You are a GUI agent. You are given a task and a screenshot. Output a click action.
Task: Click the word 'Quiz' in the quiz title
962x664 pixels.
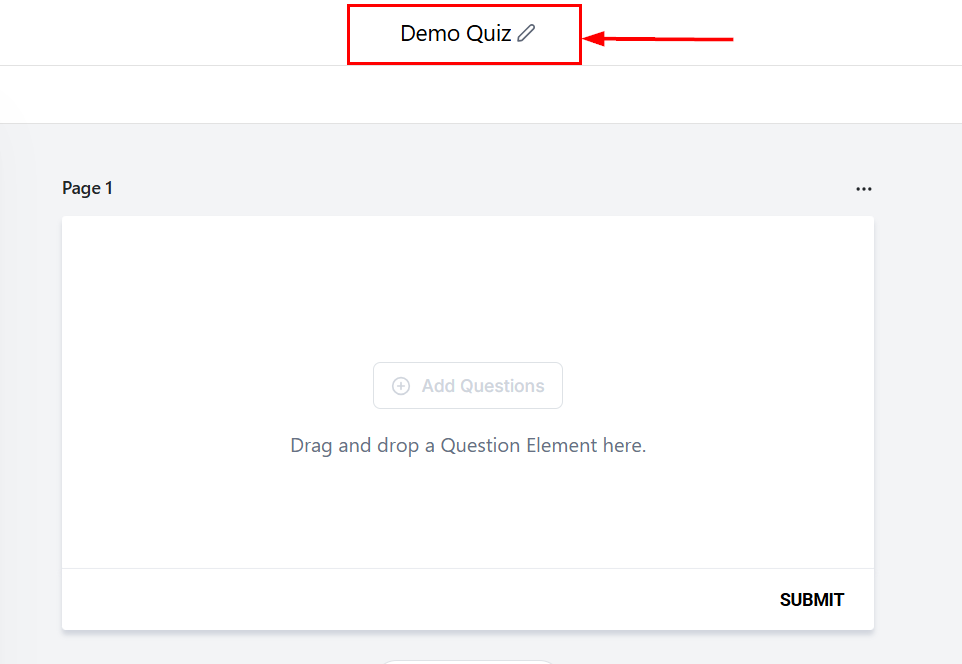(x=489, y=34)
